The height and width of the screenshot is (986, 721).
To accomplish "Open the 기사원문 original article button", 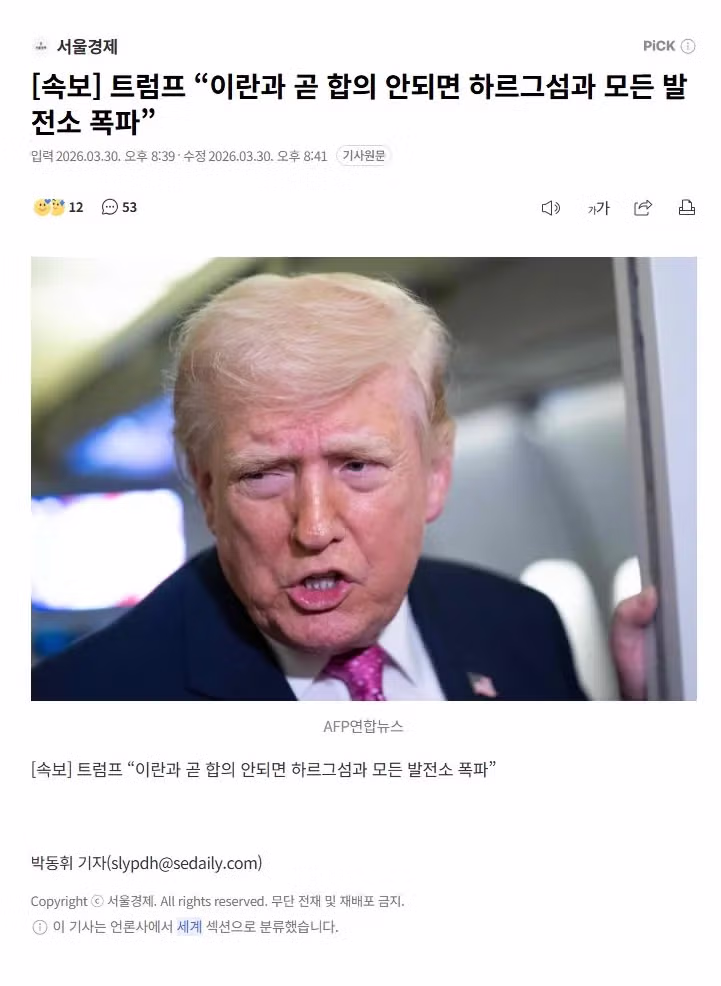I will coord(363,155).
